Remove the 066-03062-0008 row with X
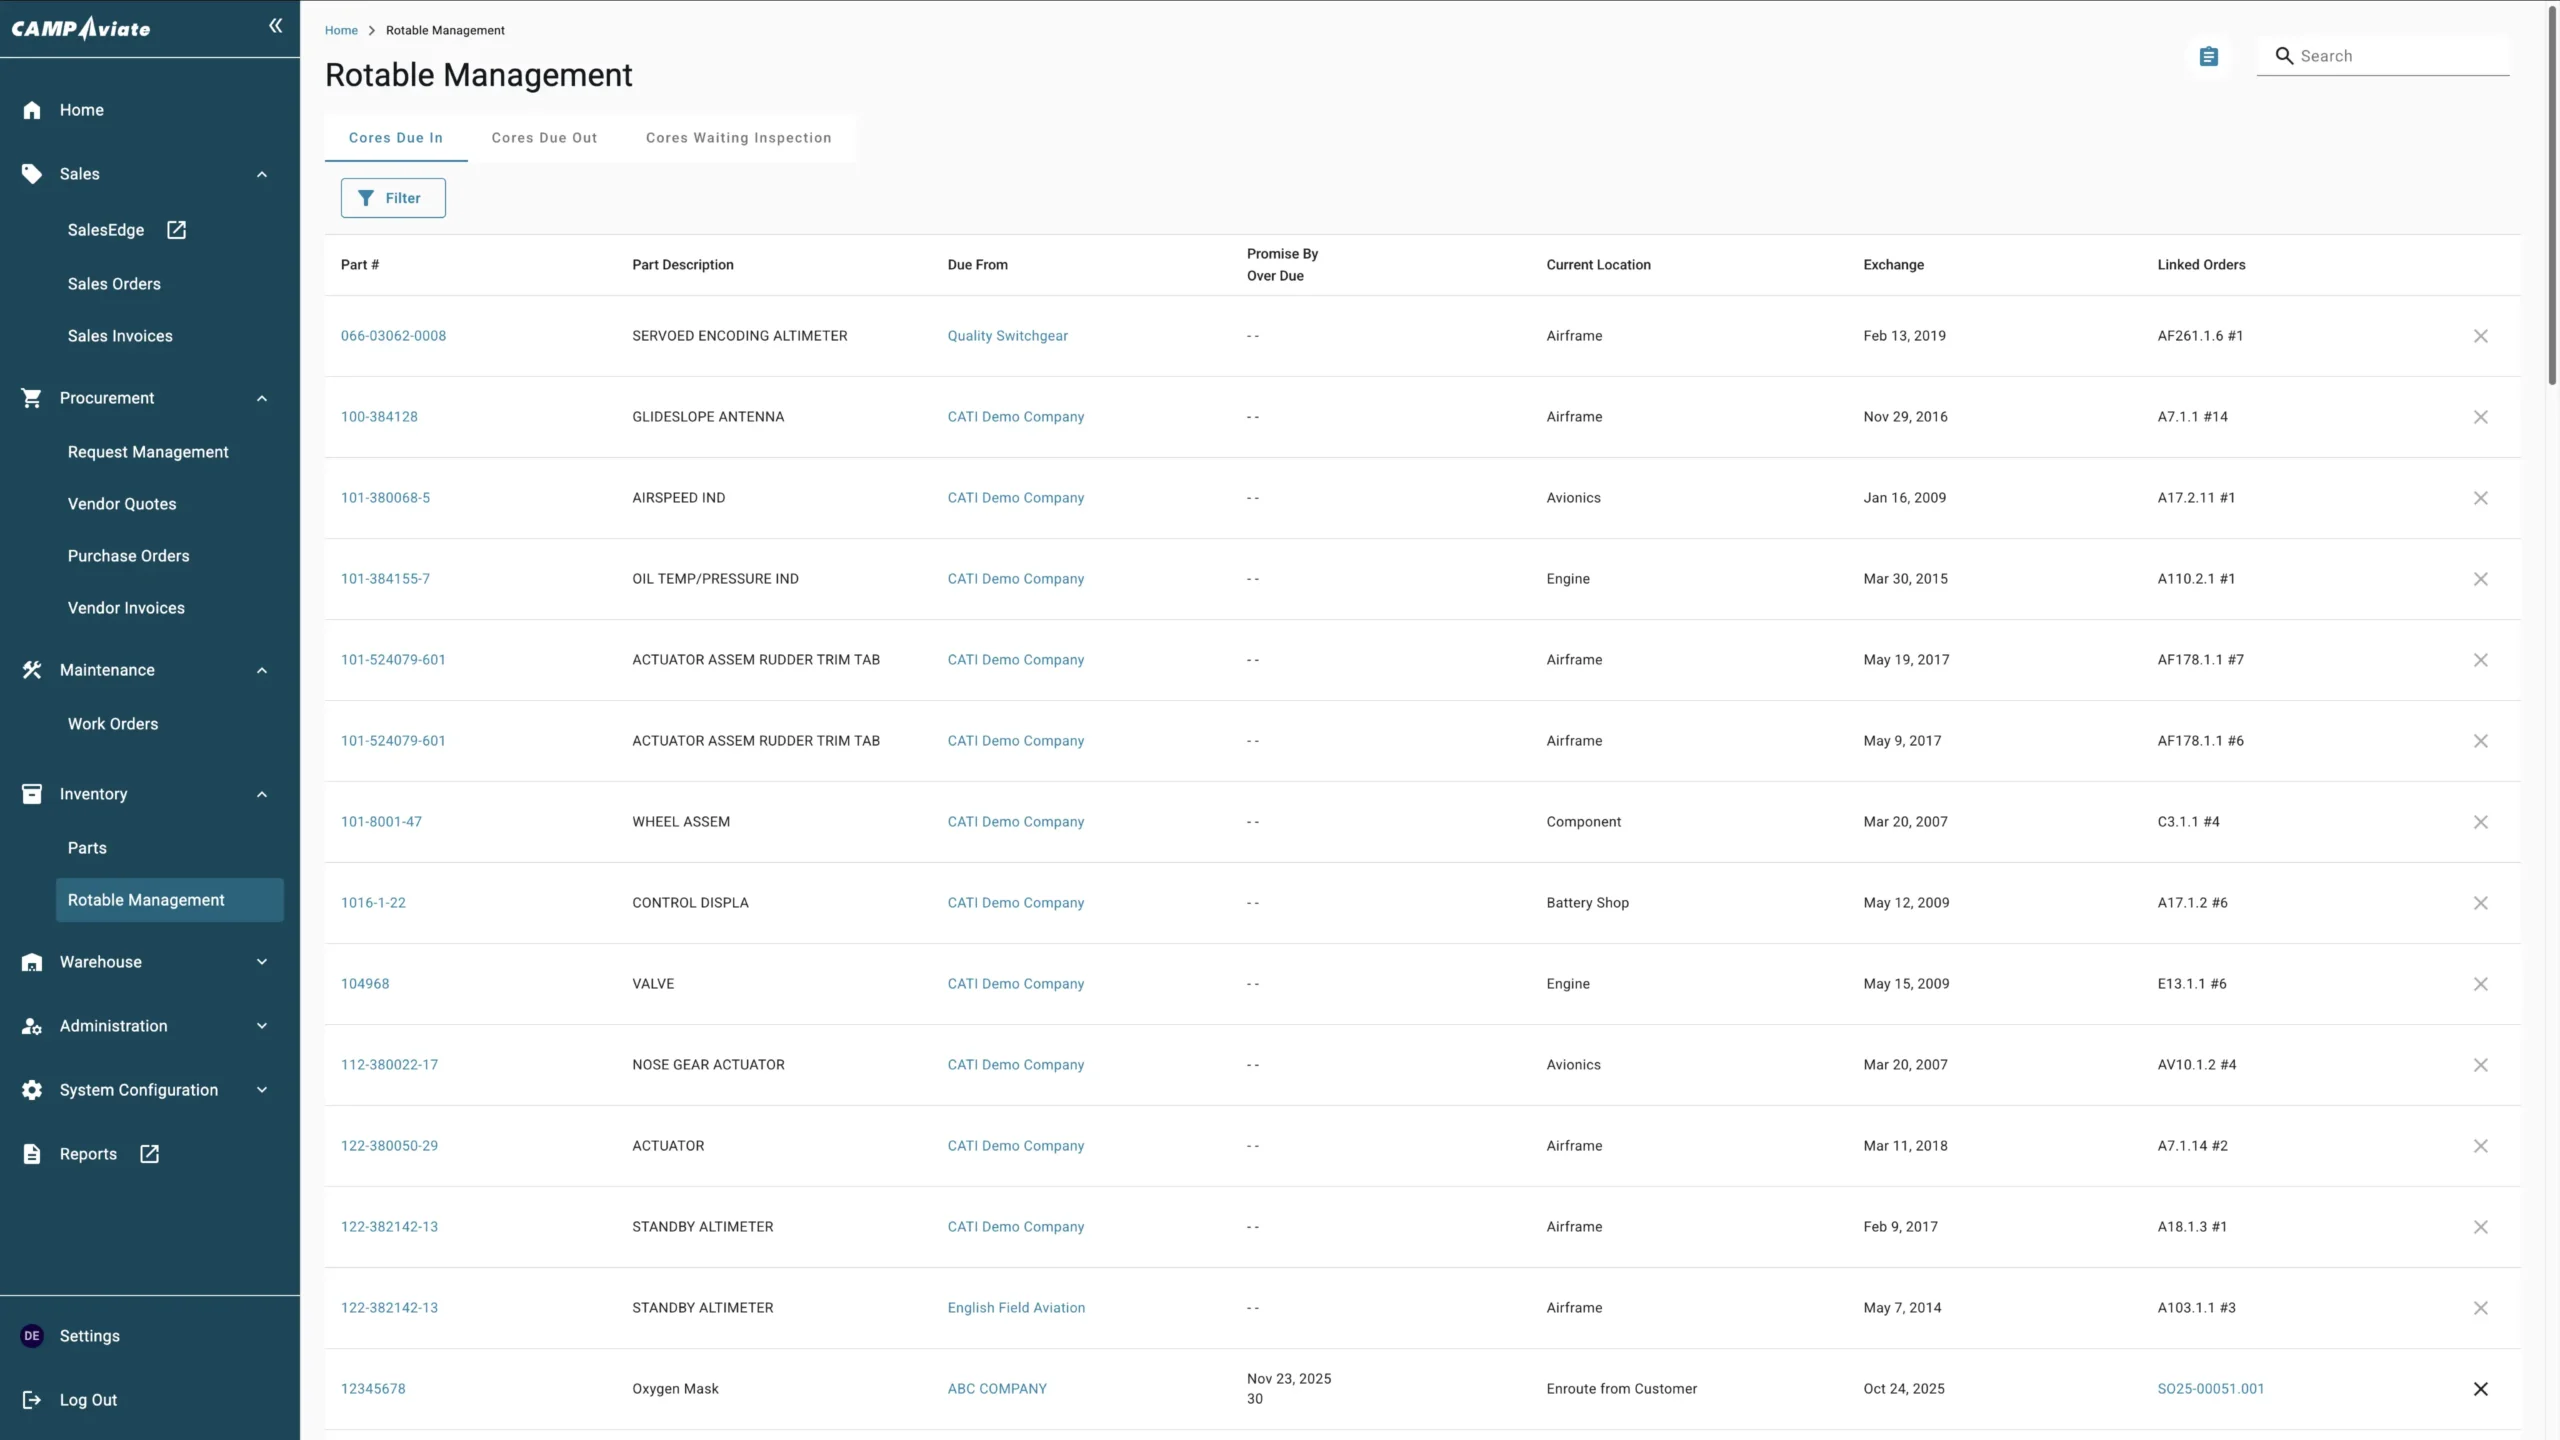2560x1440 pixels. (2481, 336)
